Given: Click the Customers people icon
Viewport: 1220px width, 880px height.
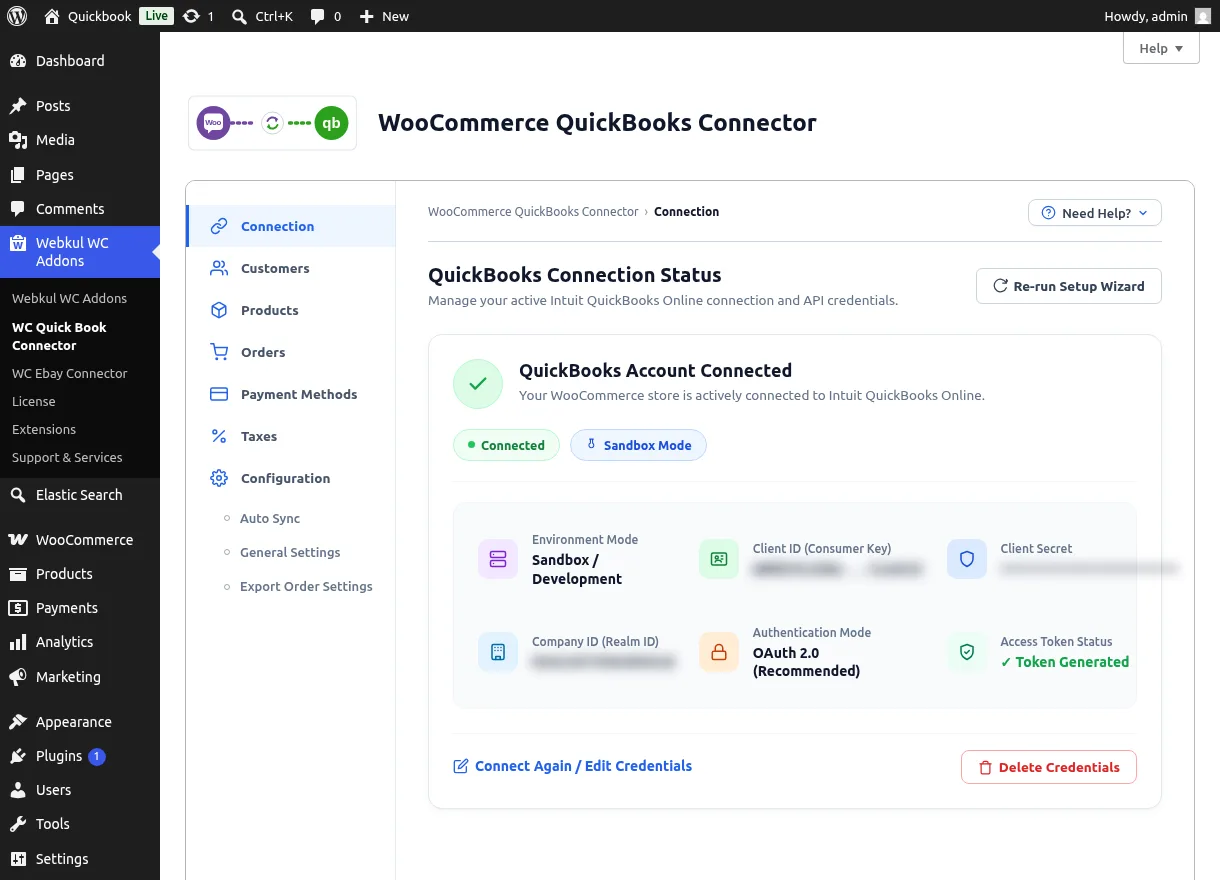Looking at the screenshot, I should [x=219, y=268].
